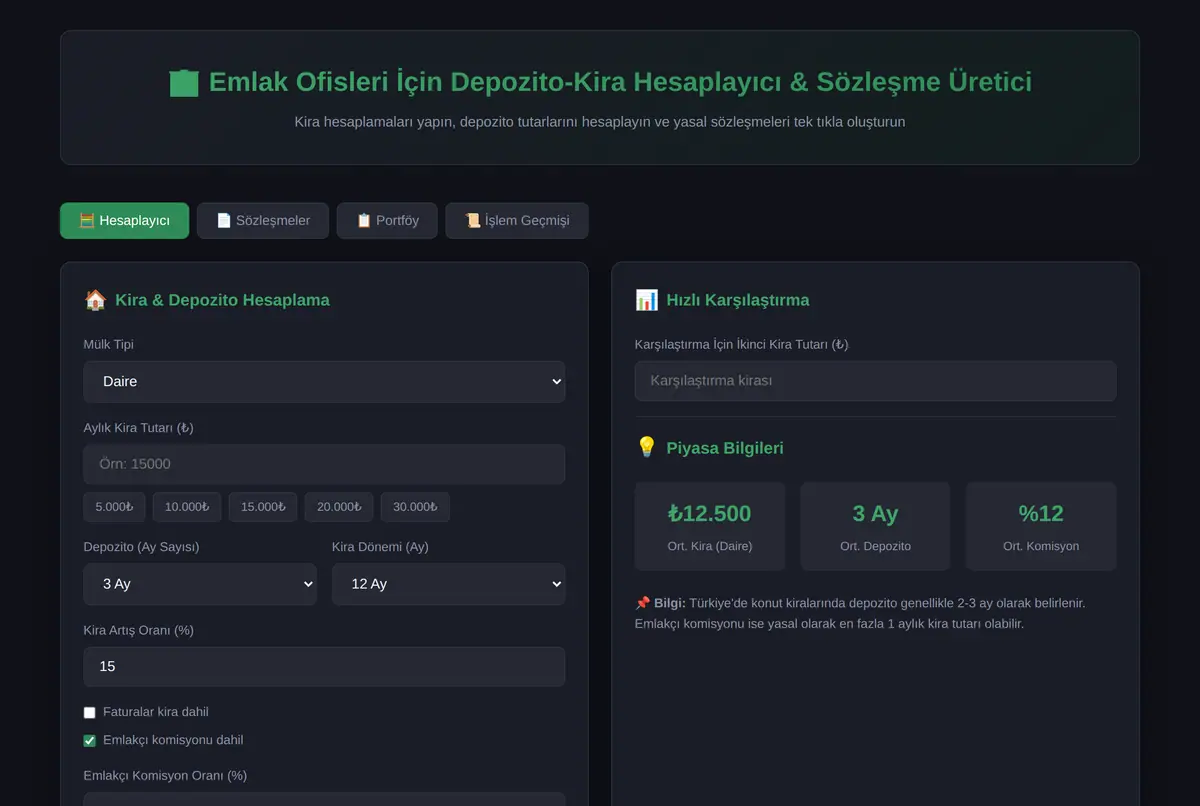Click the lightbulb icon beside Piyasa Bilgileri

tap(646, 448)
